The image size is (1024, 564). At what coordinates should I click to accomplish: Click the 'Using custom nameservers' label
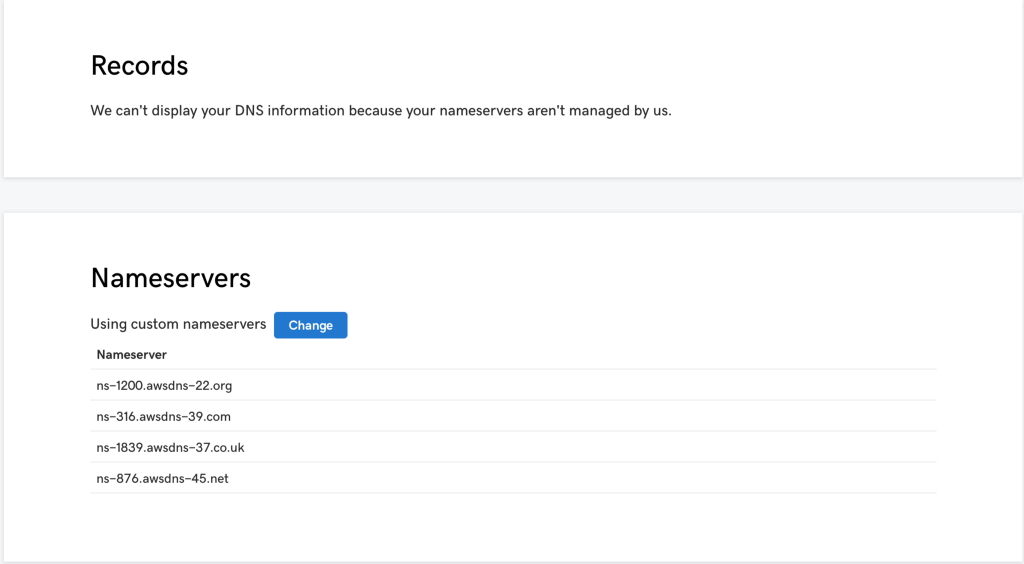click(178, 324)
